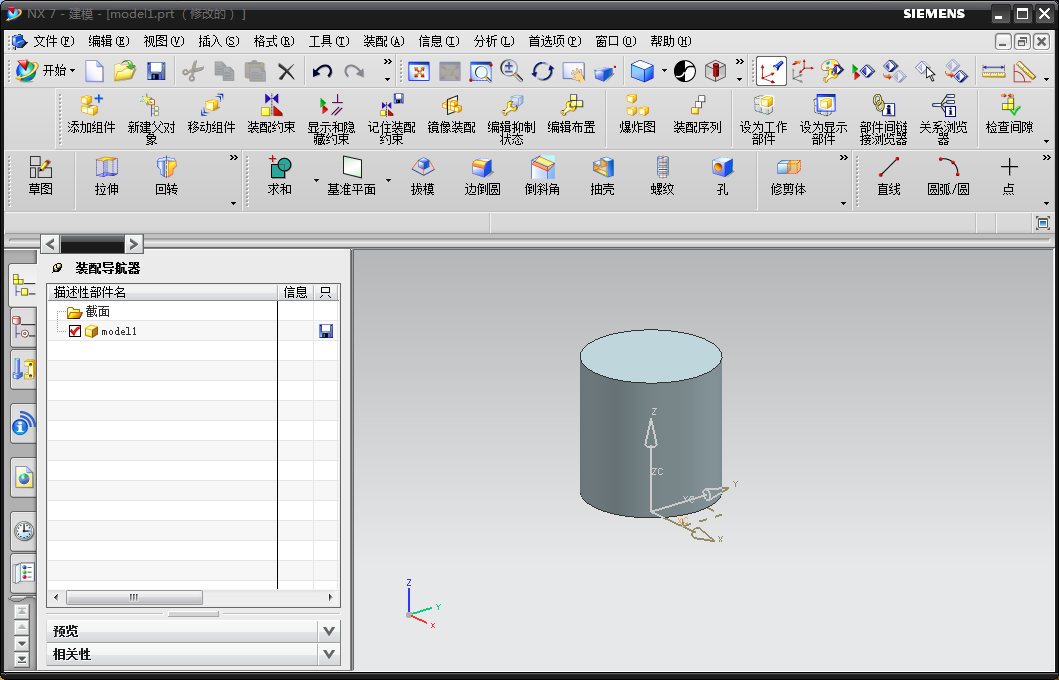Click the 基准平面 (Datum Plane) icon

[351, 173]
